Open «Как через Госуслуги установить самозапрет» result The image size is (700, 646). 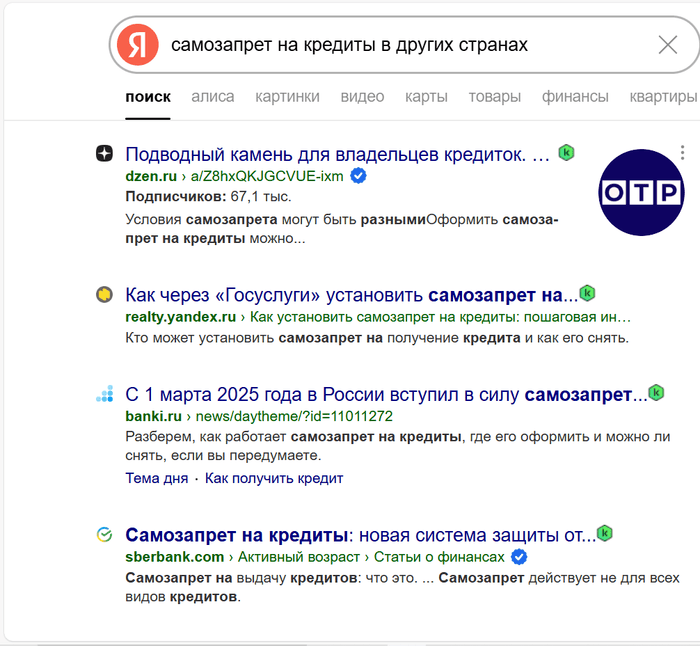point(351,295)
